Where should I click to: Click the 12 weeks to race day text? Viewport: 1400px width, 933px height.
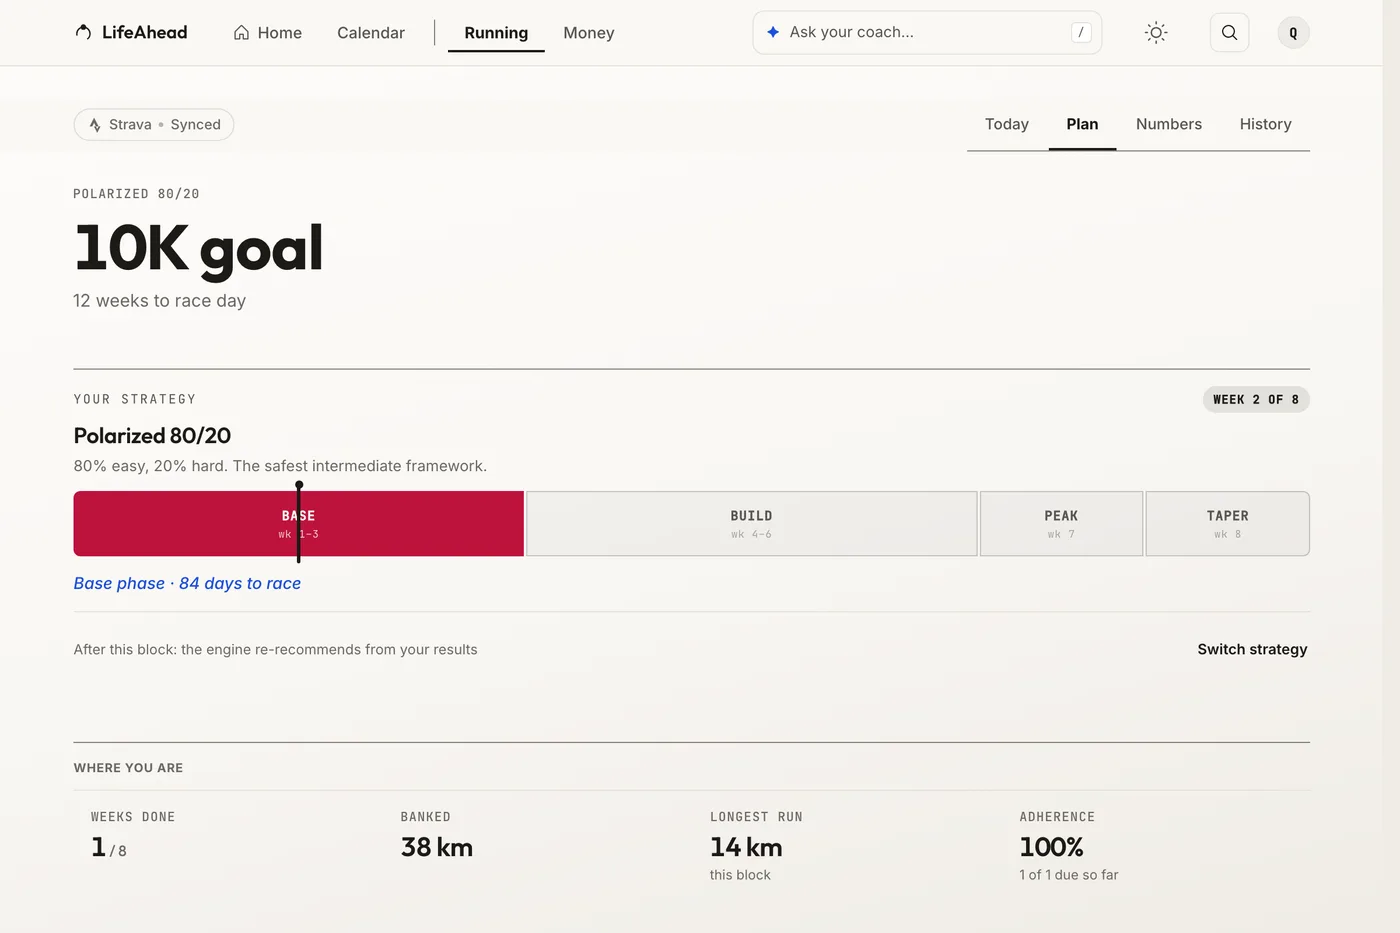point(159,301)
